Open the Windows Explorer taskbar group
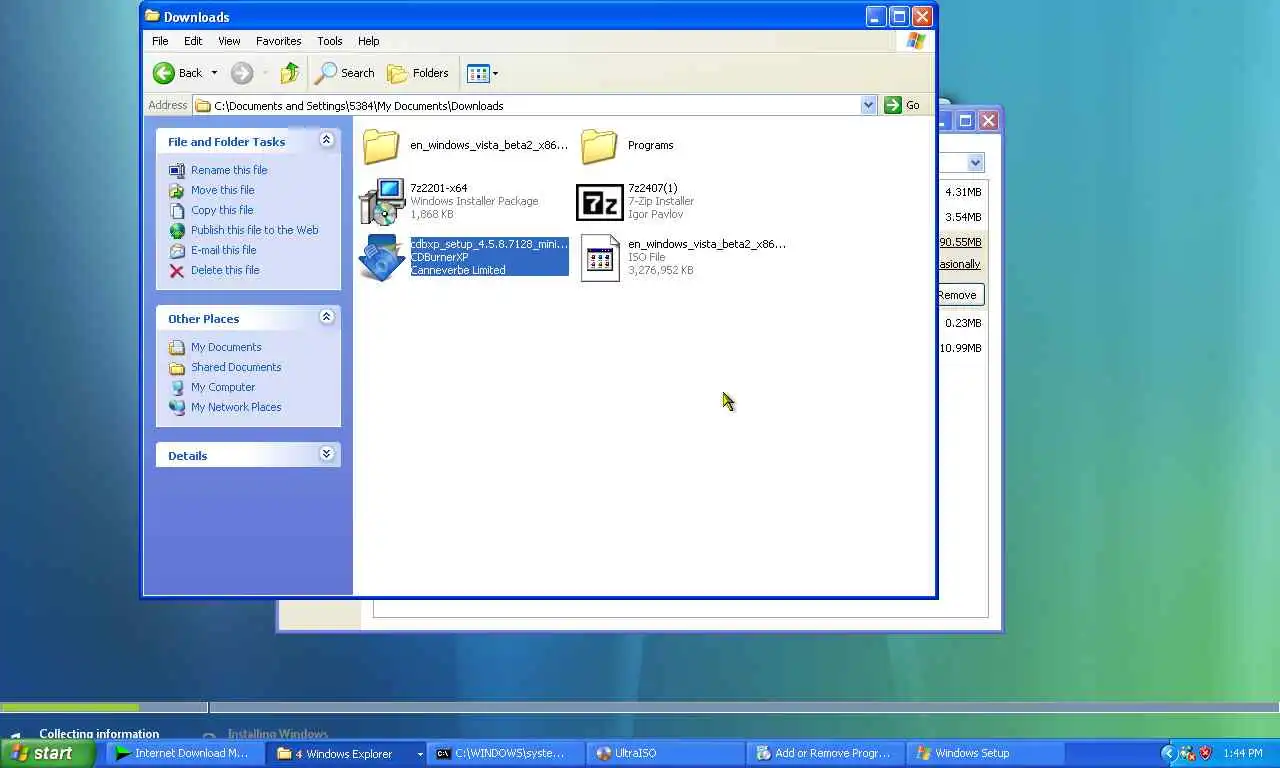 pos(349,753)
